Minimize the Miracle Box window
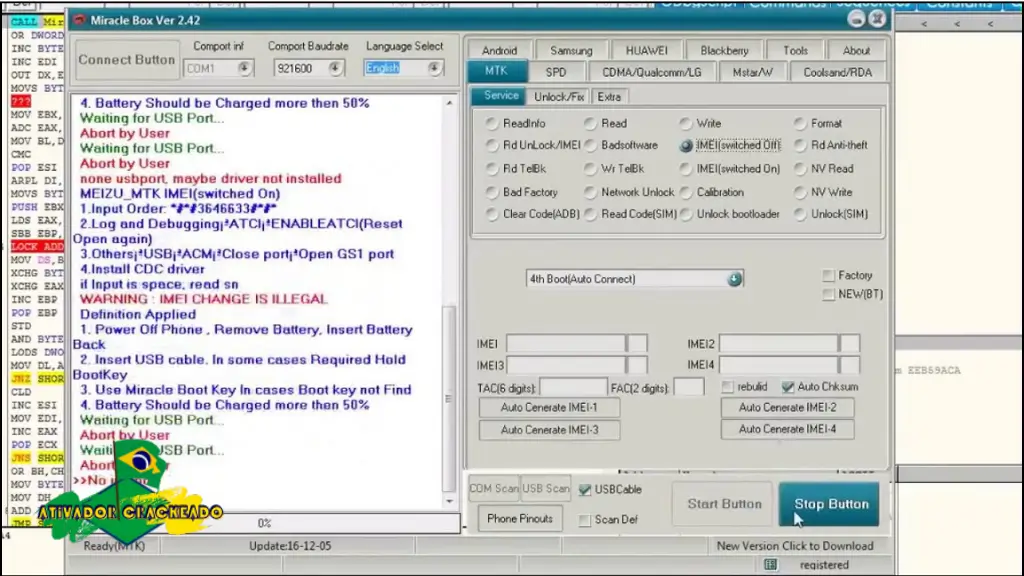Screen dimensions: 1024x576 click(856, 19)
